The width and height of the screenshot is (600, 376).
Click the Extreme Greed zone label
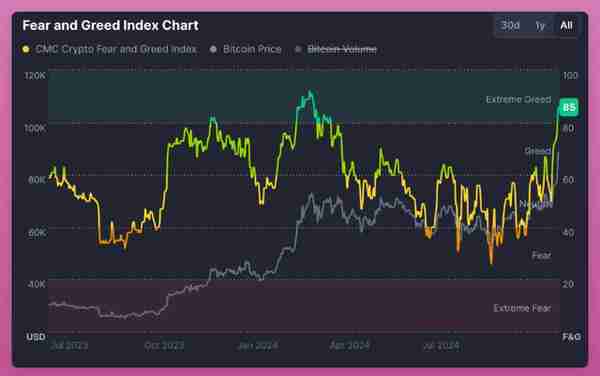518,99
